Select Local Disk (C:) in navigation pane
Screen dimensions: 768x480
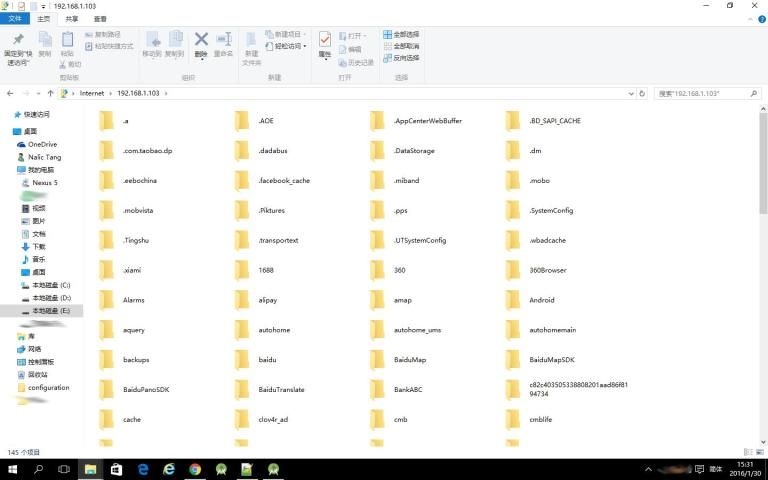pyautogui.click(x=51, y=285)
